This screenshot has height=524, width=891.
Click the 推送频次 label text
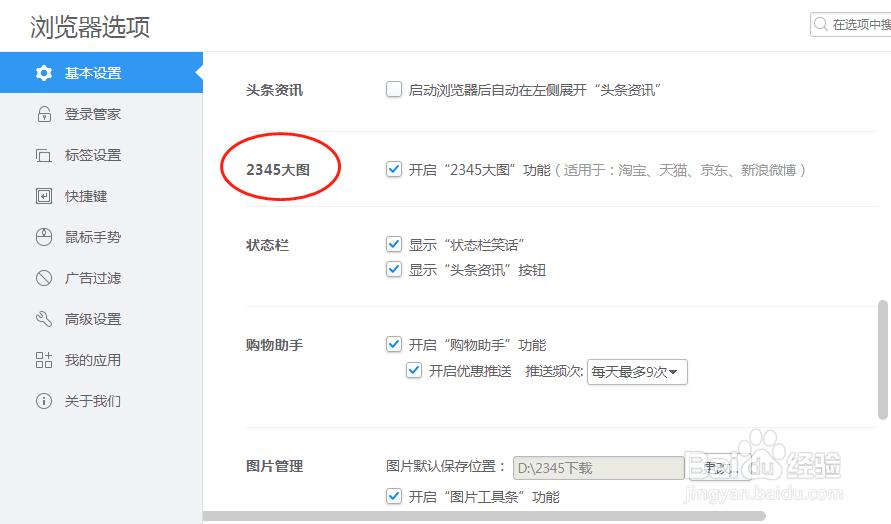click(x=554, y=372)
